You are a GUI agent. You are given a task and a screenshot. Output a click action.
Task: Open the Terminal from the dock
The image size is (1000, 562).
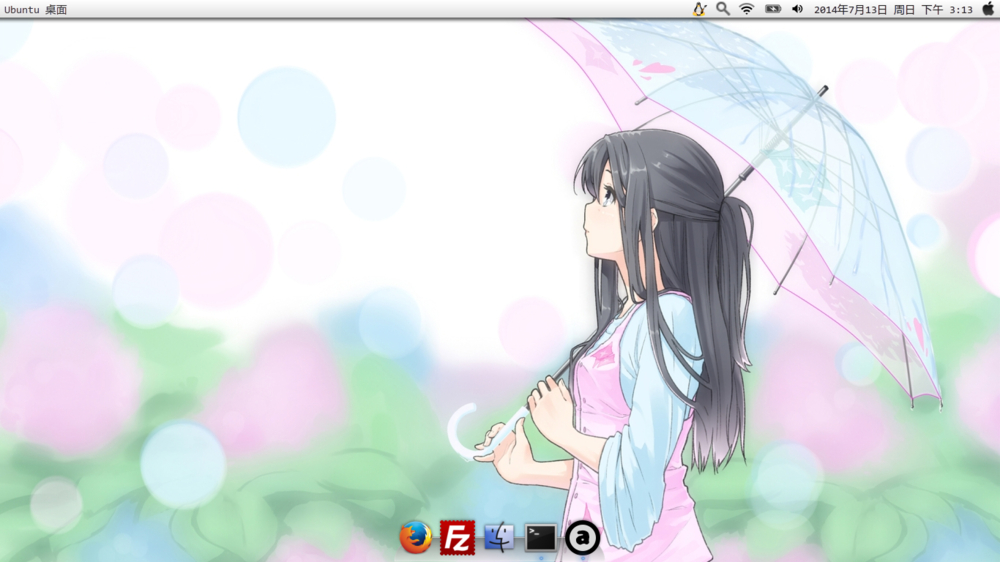(540, 538)
